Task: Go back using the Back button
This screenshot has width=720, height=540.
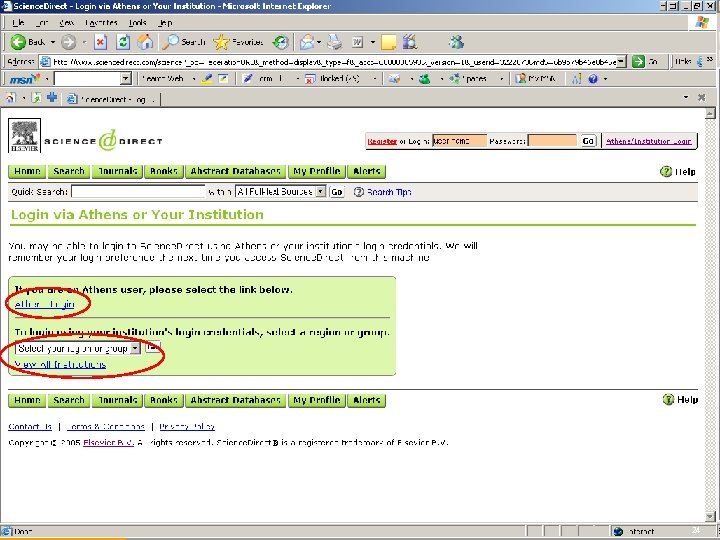Action: point(28,42)
